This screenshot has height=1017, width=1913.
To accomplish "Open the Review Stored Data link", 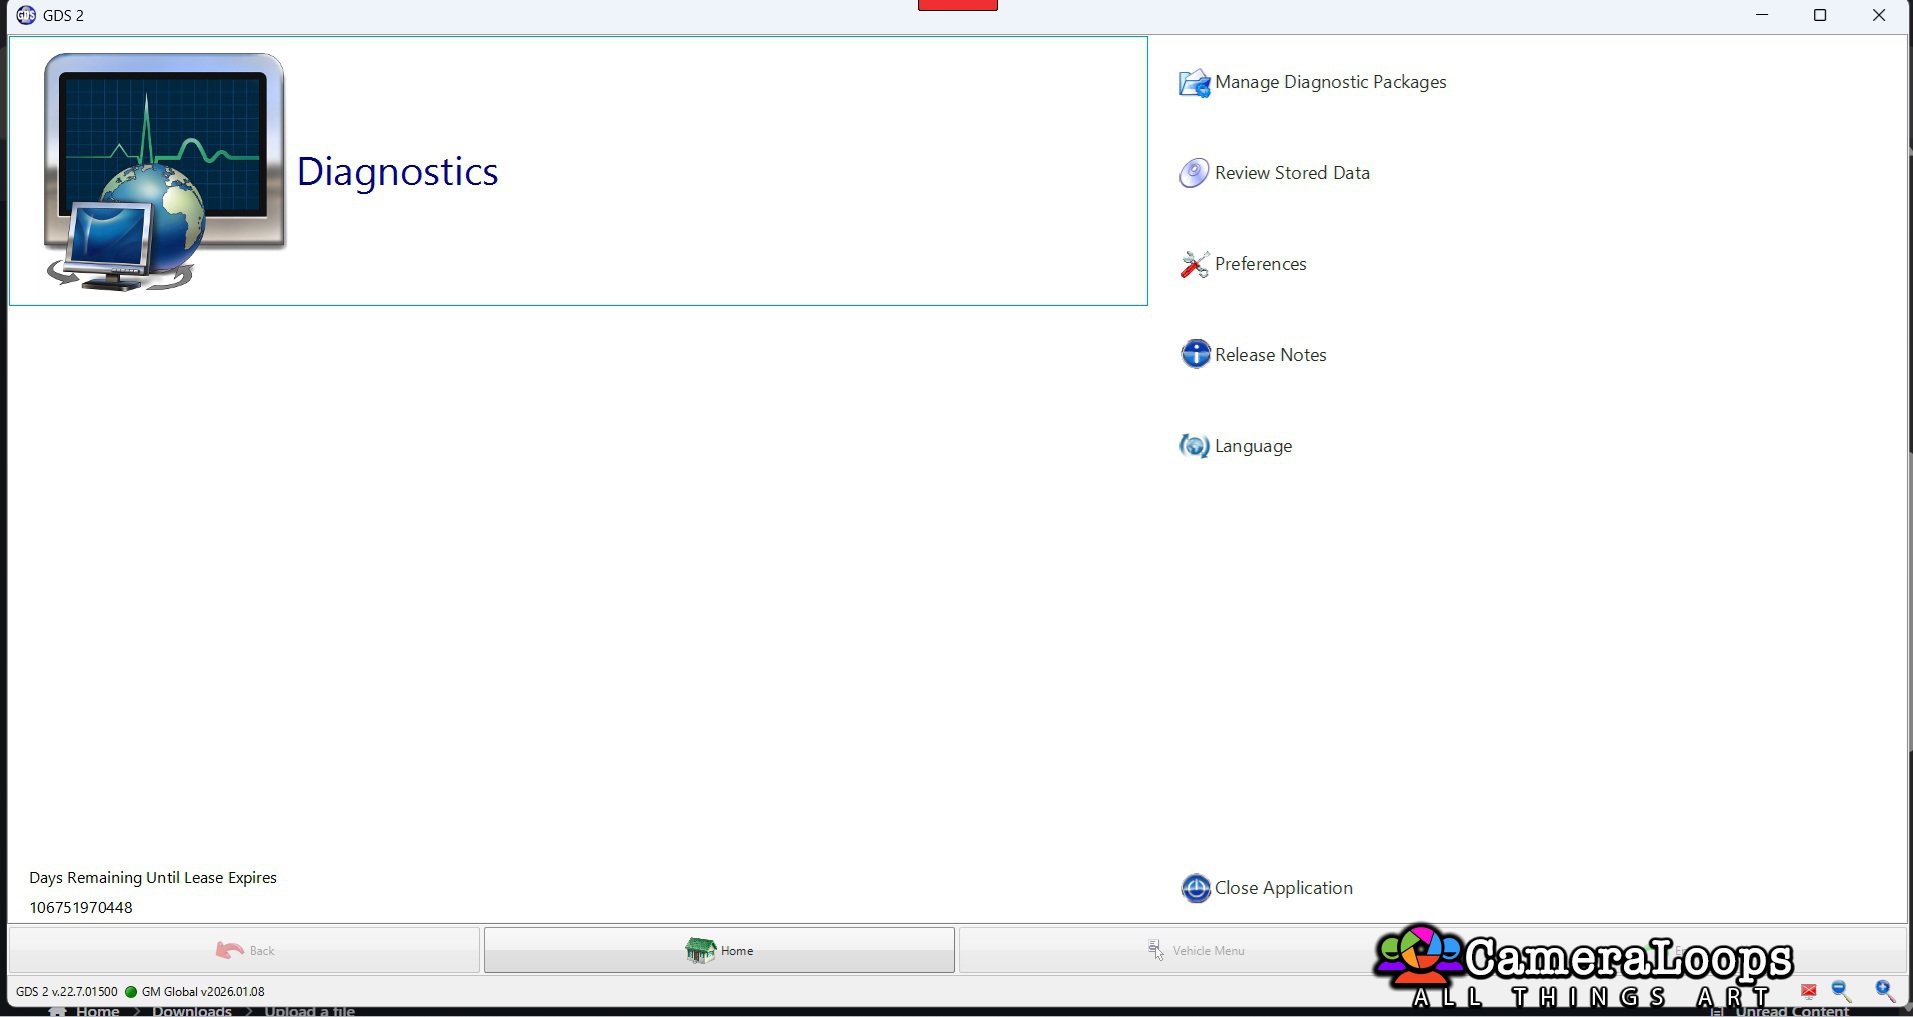I will coord(1292,173).
